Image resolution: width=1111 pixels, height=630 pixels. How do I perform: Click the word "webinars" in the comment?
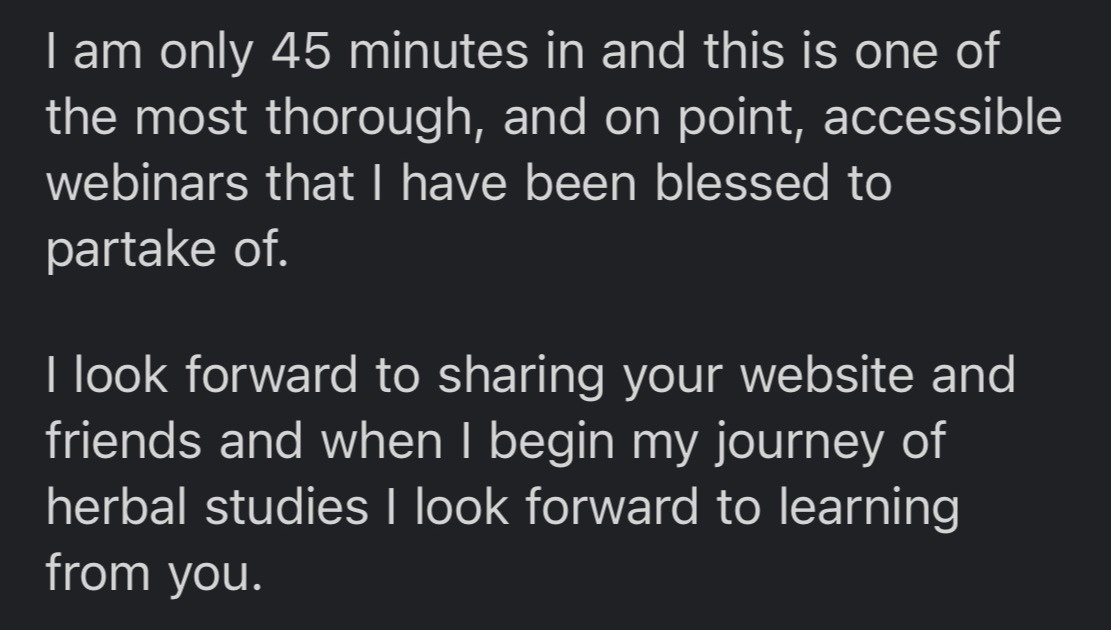pos(147,183)
